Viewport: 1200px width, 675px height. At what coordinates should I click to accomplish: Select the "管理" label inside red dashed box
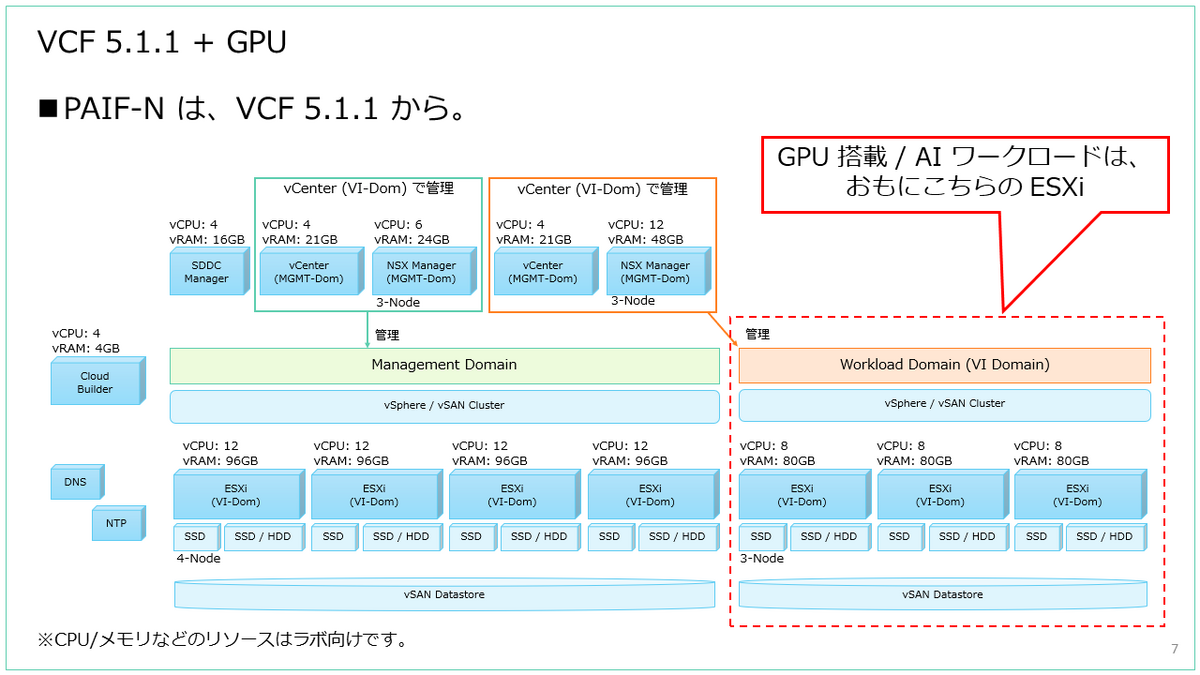[x=757, y=334]
